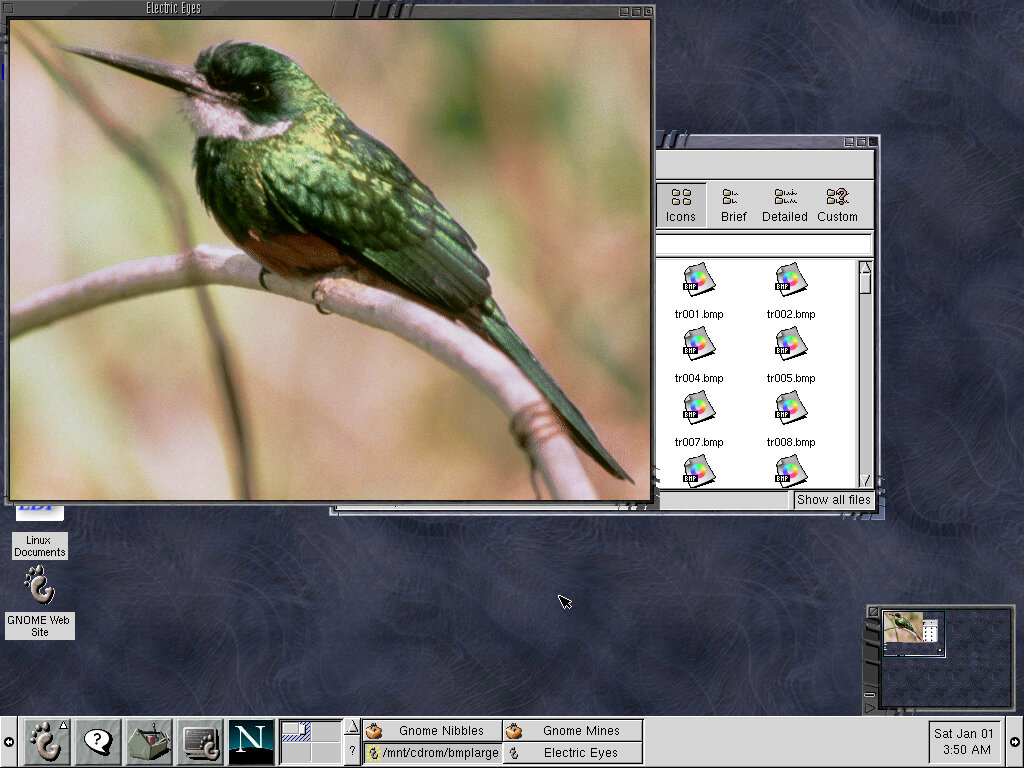Open the tr001.bmp file icon
Image resolution: width=1024 pixels, height=768 pixels.
(698, 282)
